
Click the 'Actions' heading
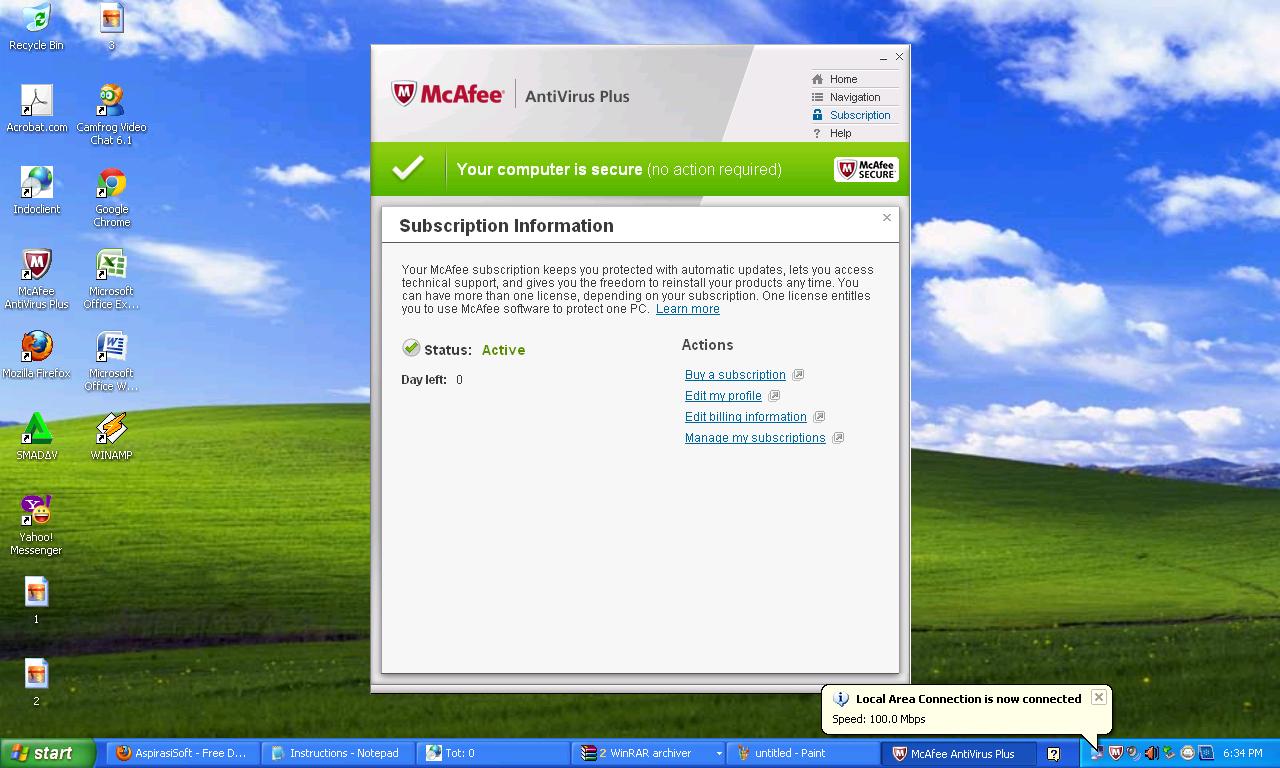click(x=707, y=345)
